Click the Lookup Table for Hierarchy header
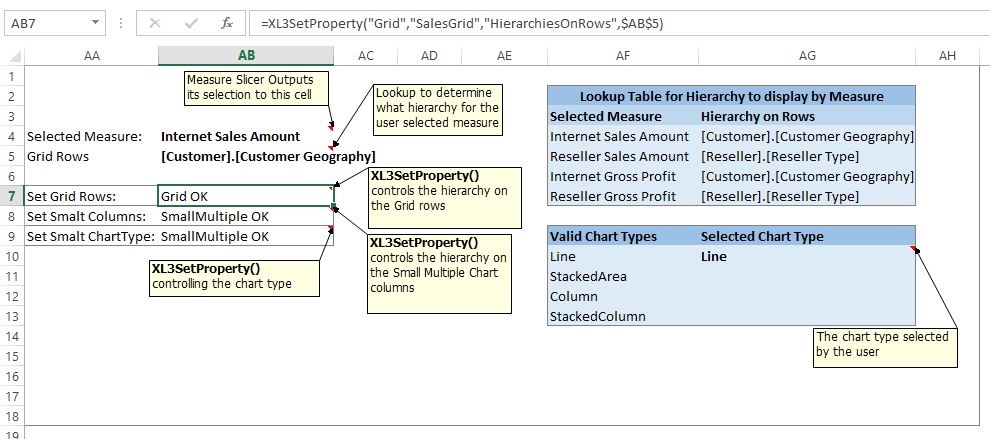Image resolution: width=990 pixels, height=439 pixels. [731, 96]
